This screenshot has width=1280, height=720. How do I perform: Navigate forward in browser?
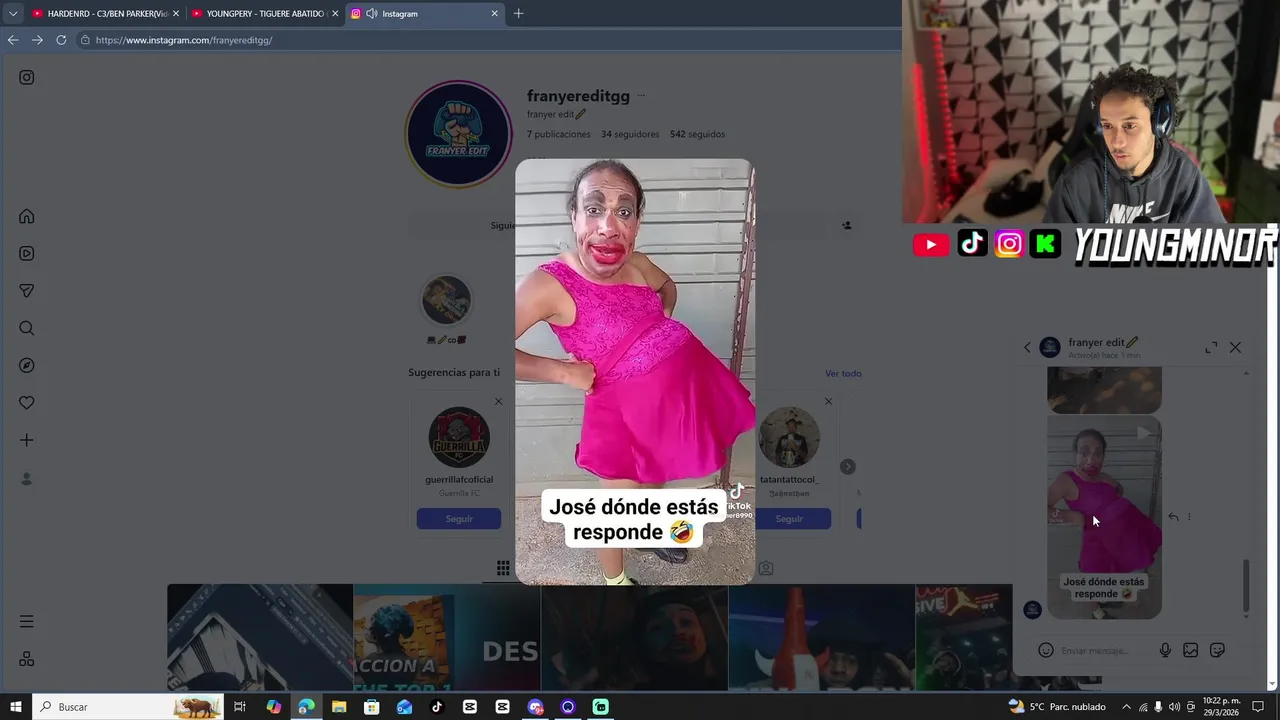[x=37, y=40]
